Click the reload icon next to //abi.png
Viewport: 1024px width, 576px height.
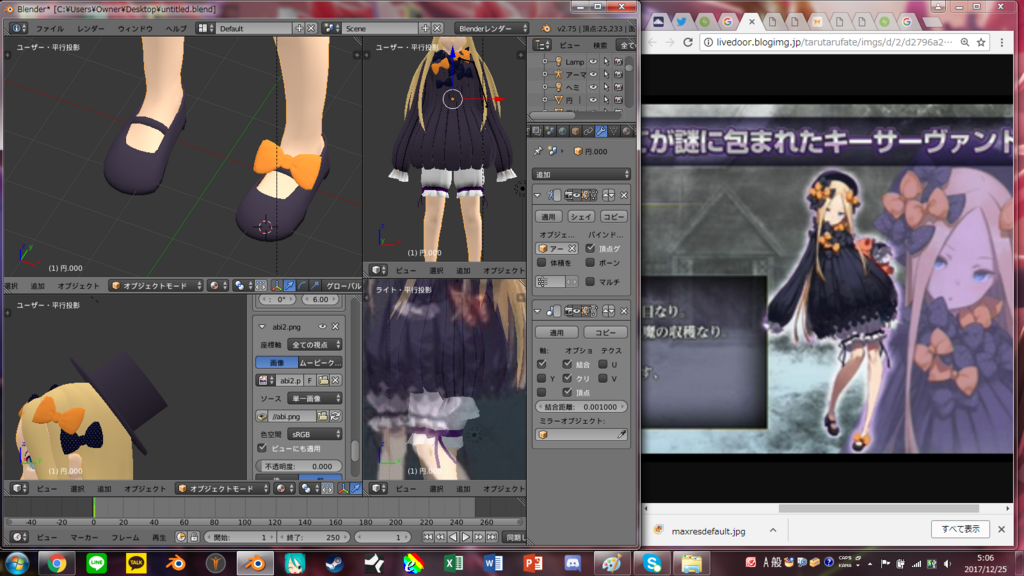[x=336, y=416]
